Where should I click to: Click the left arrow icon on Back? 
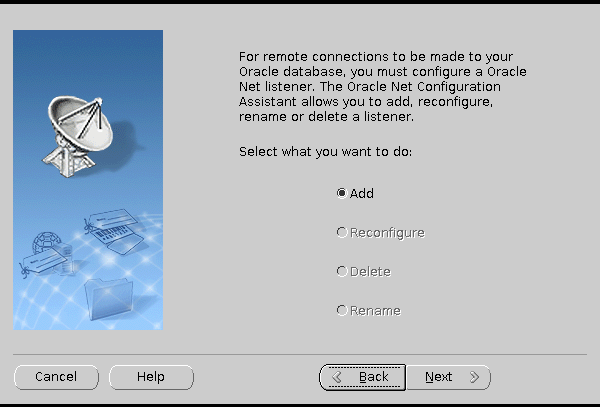pyautogui.click(x=337, y=377)
